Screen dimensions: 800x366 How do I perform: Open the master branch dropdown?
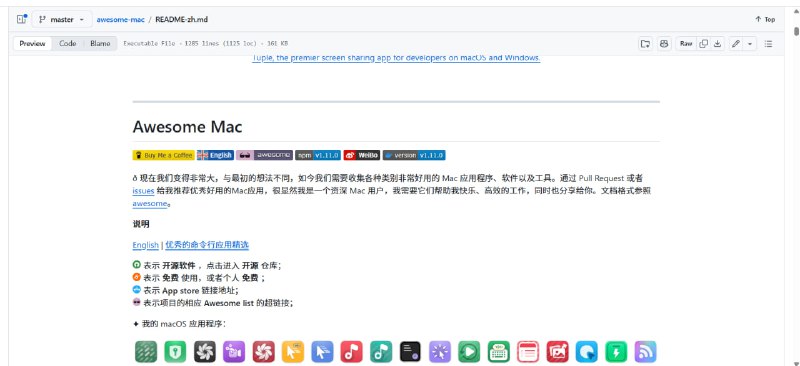click(x=62, y=19)
